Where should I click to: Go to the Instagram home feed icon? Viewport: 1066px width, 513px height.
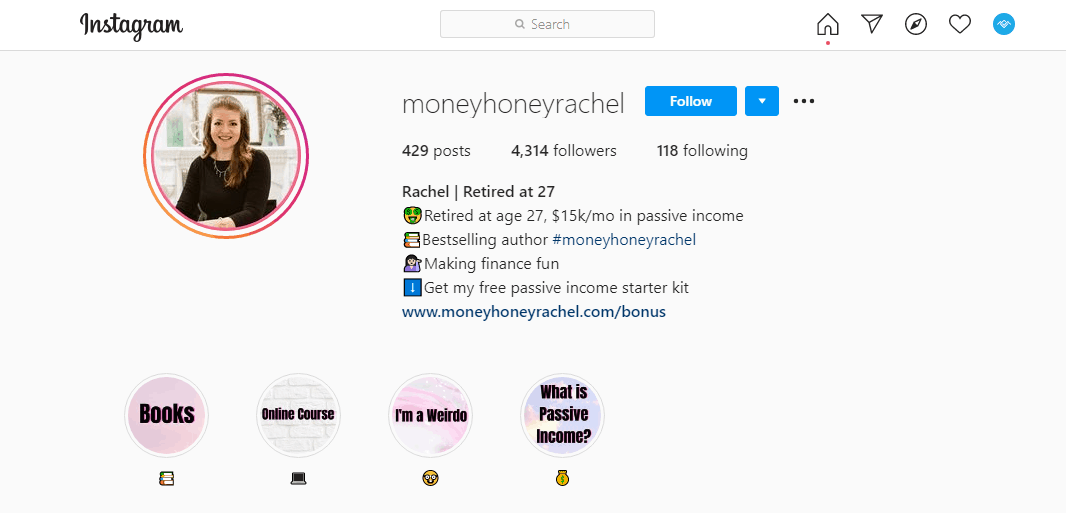[x=827, y=24]
